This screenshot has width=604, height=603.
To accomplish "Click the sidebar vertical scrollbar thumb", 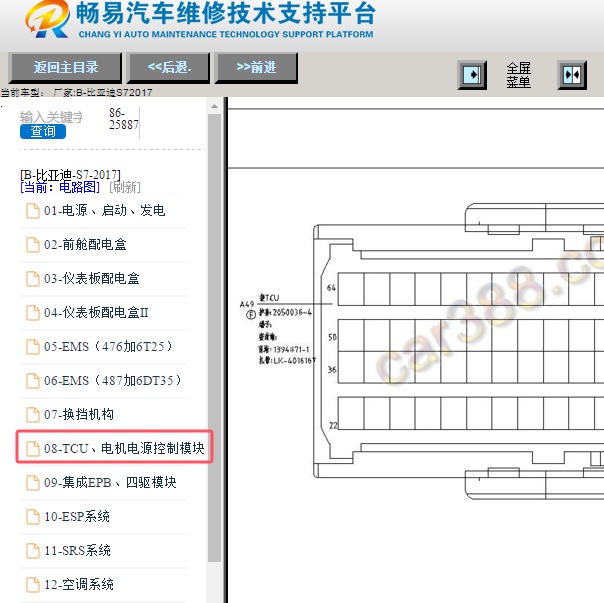I will coord(215,338).
